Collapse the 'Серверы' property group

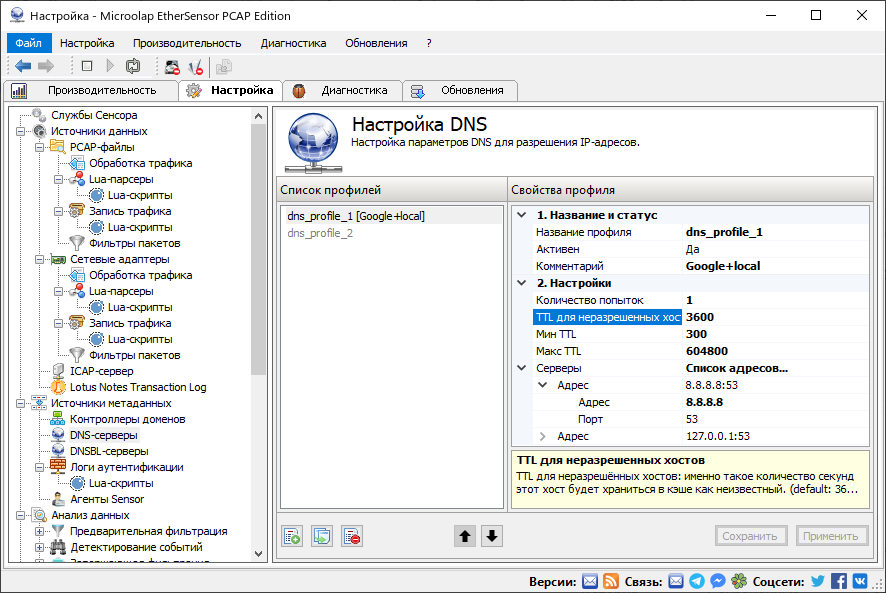(523, 368)
